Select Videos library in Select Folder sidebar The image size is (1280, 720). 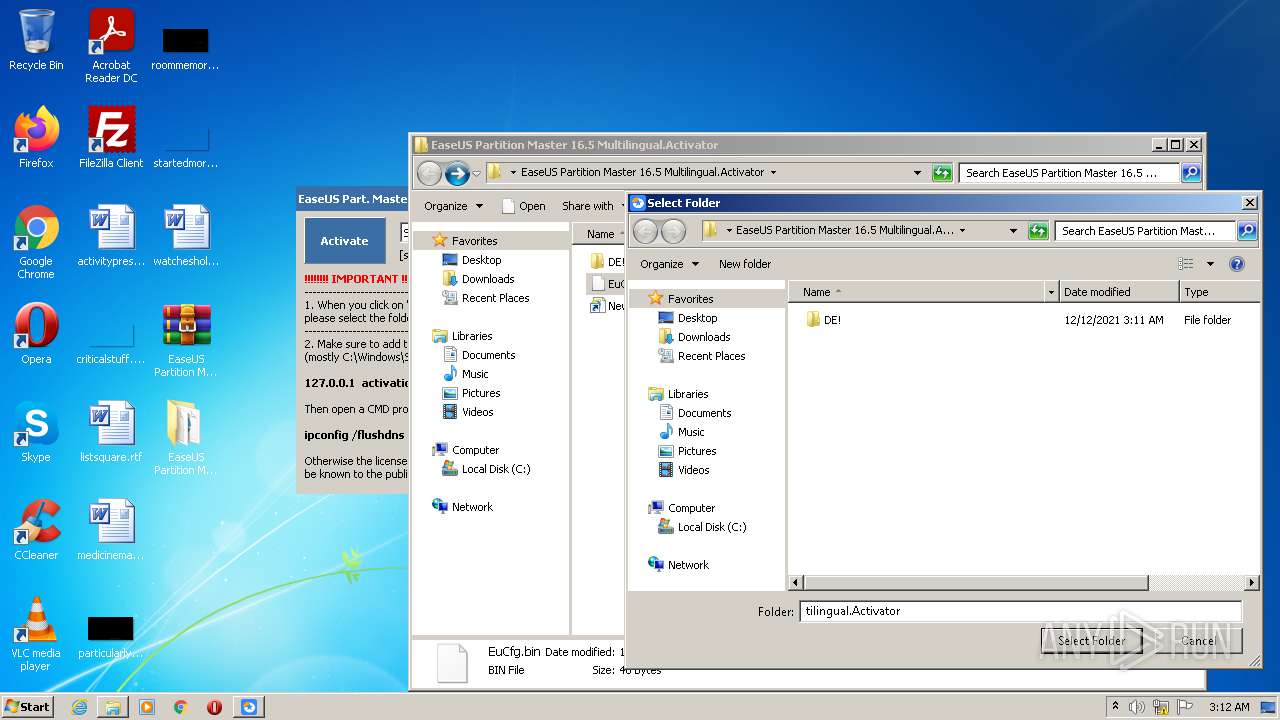[694, 470]
